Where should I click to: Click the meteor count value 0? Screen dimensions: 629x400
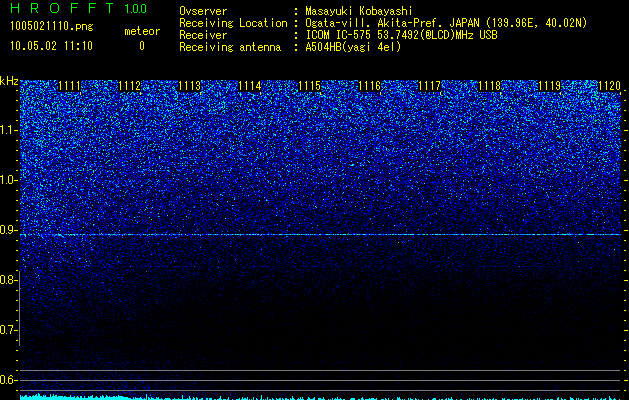[x=142, y=46]
